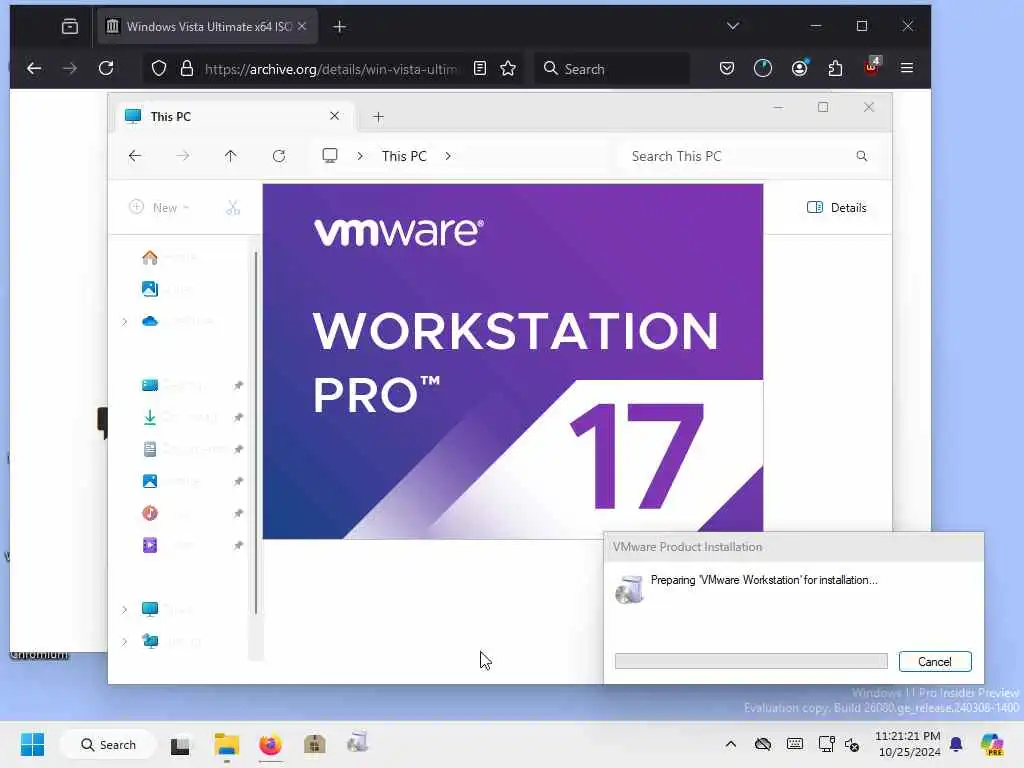Unpin Downloads using its pin icon

(238, 417)
